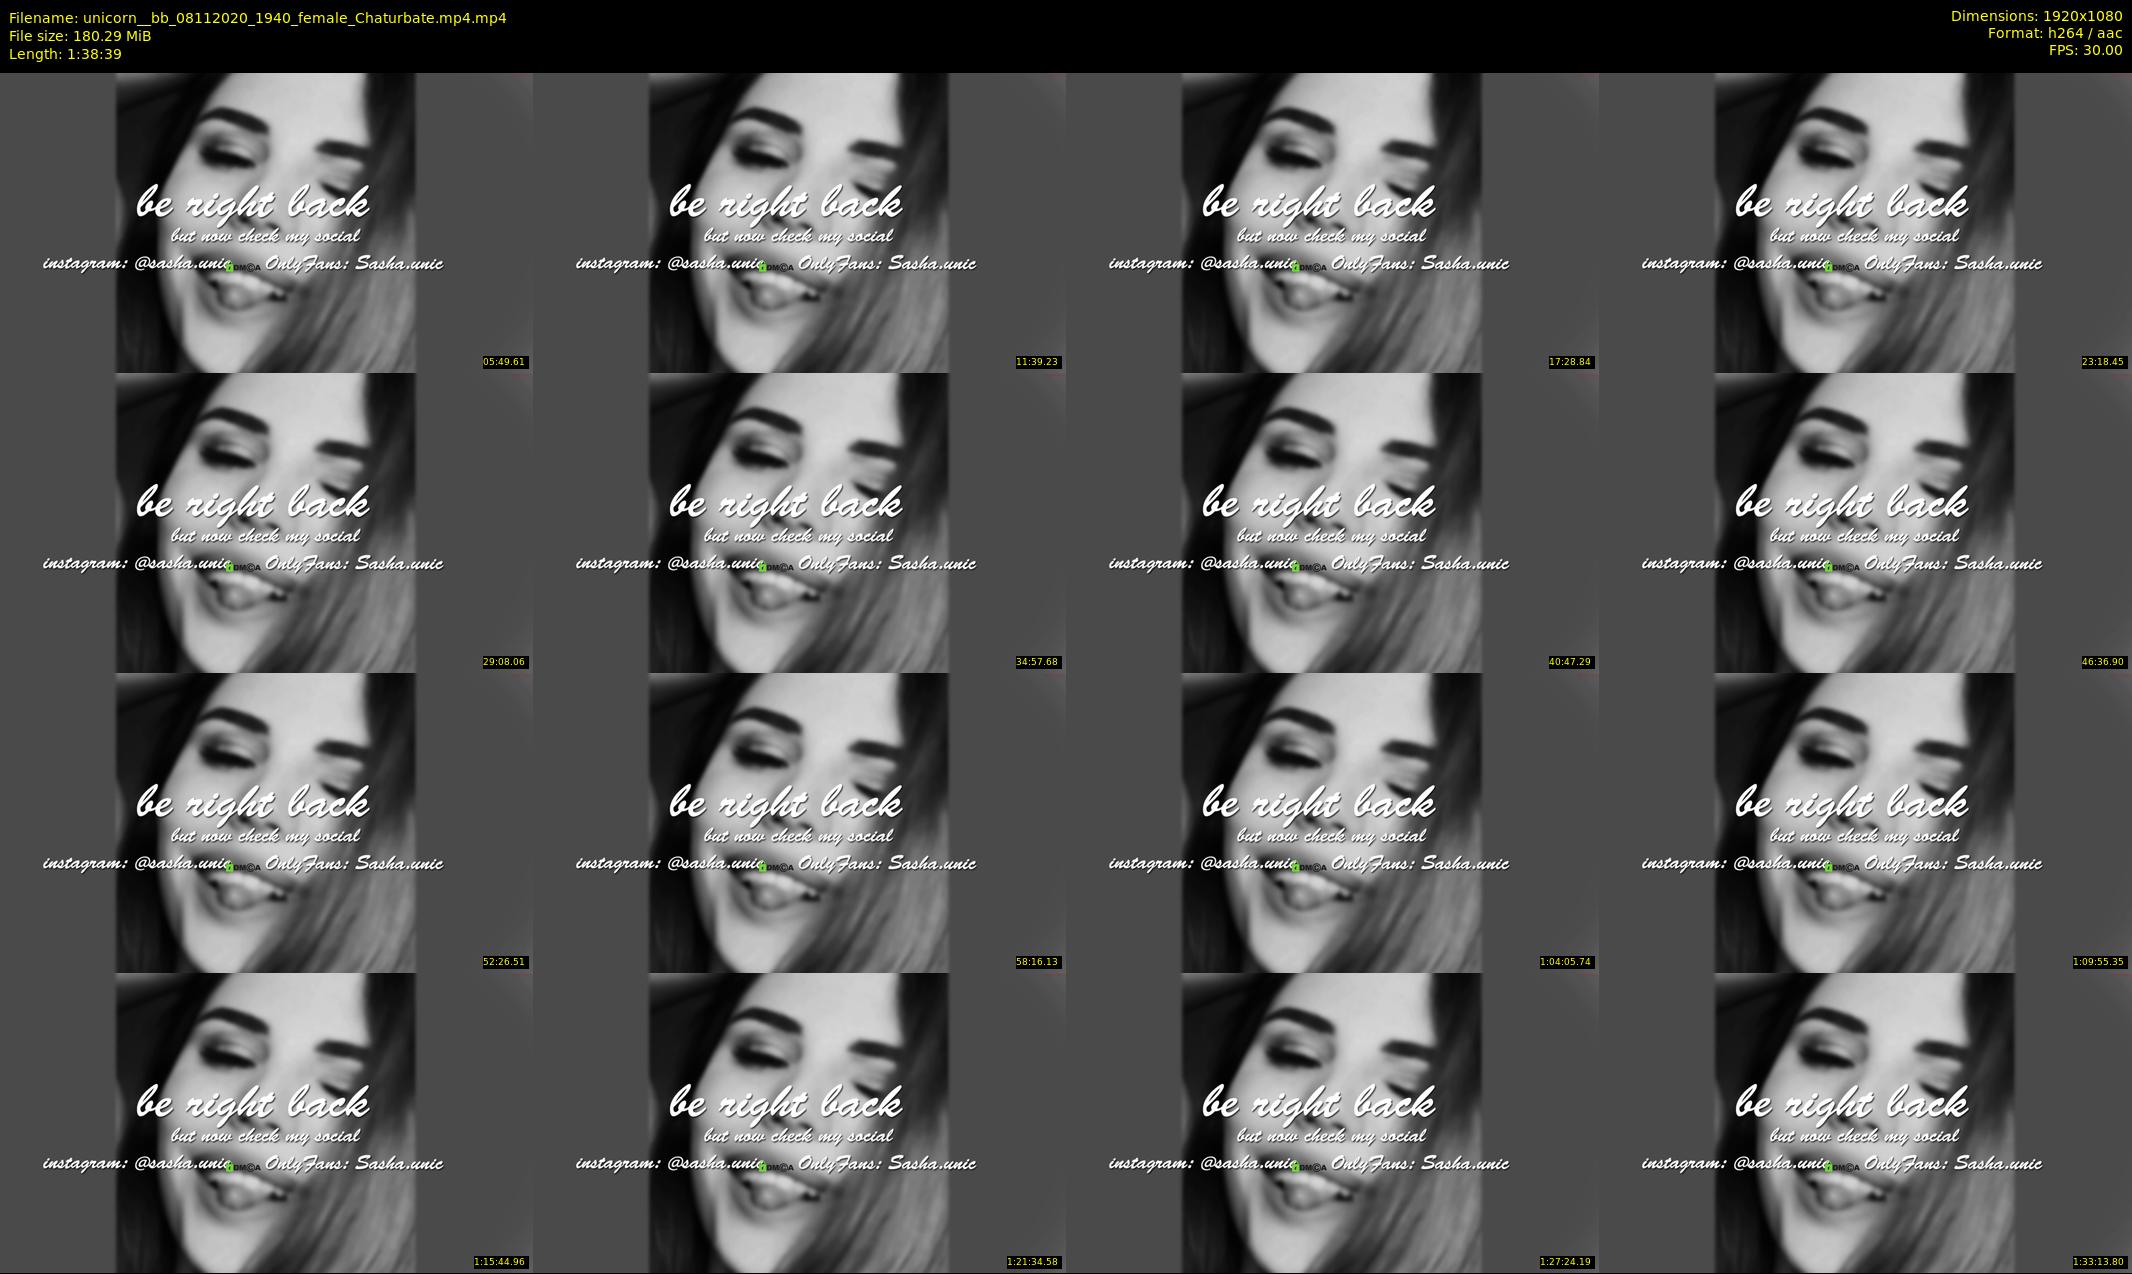Click the 1:09:55.35 timestamp label
The width and height of the screenshot is (2132, 1274).
click(x=2099, y=962)
